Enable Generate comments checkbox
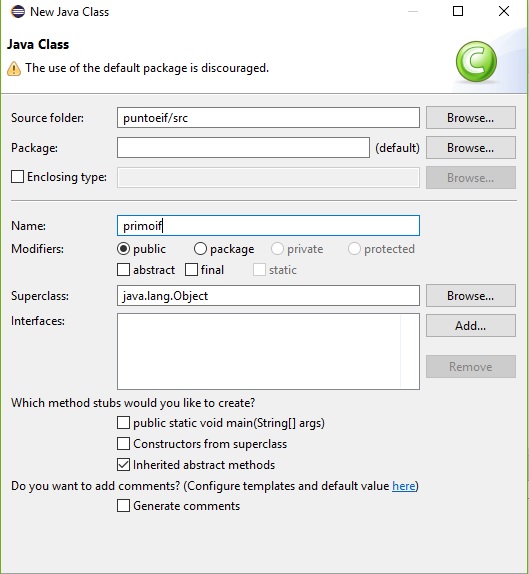The width and height of the screenshot is (529, 574). click(x=123, y=506)
